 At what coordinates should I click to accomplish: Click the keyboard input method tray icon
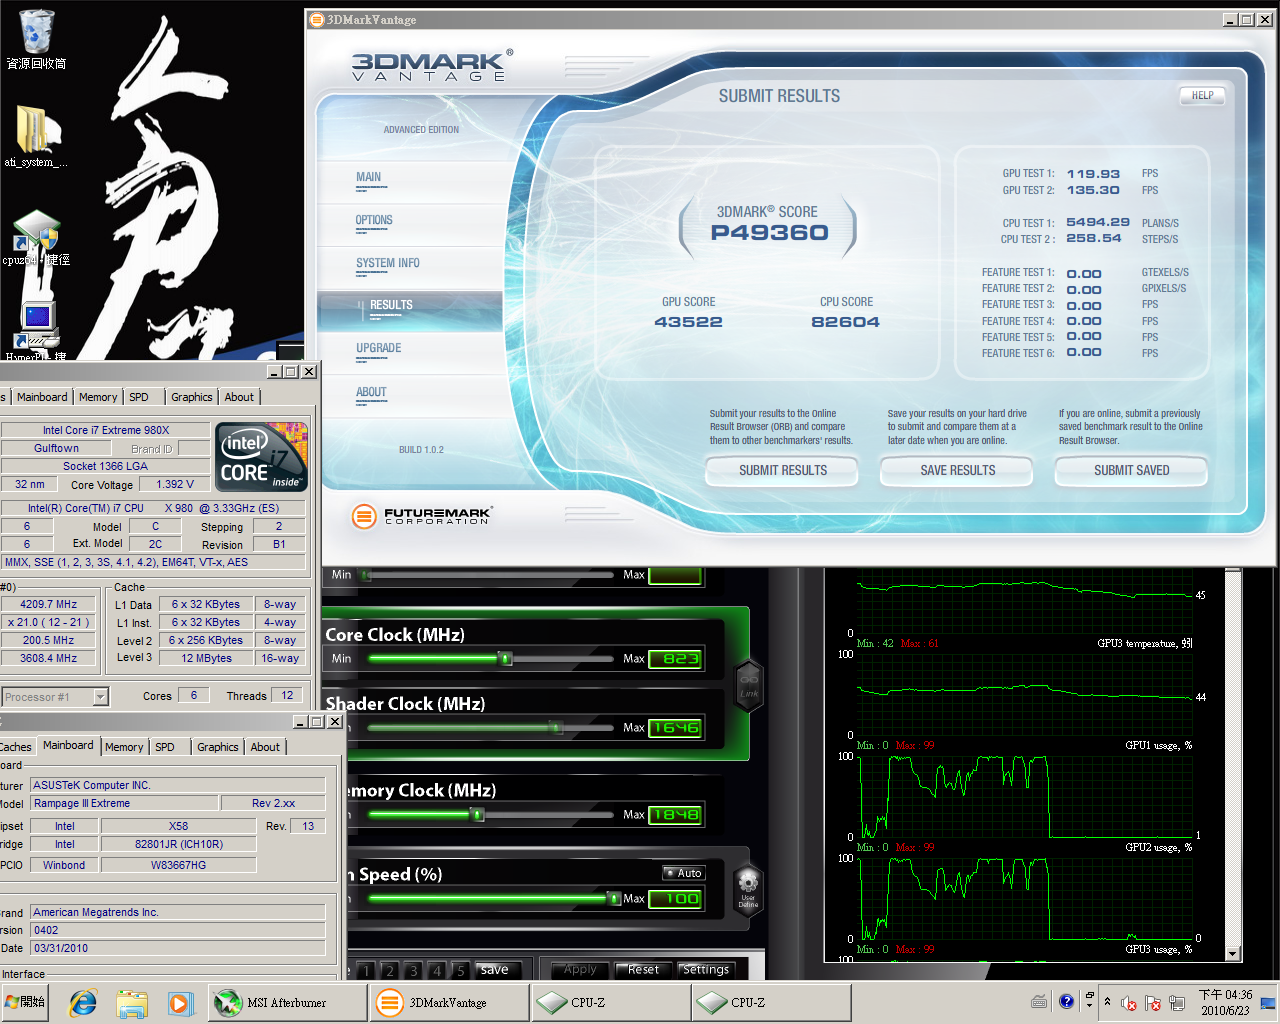tap(1039, 1001)
